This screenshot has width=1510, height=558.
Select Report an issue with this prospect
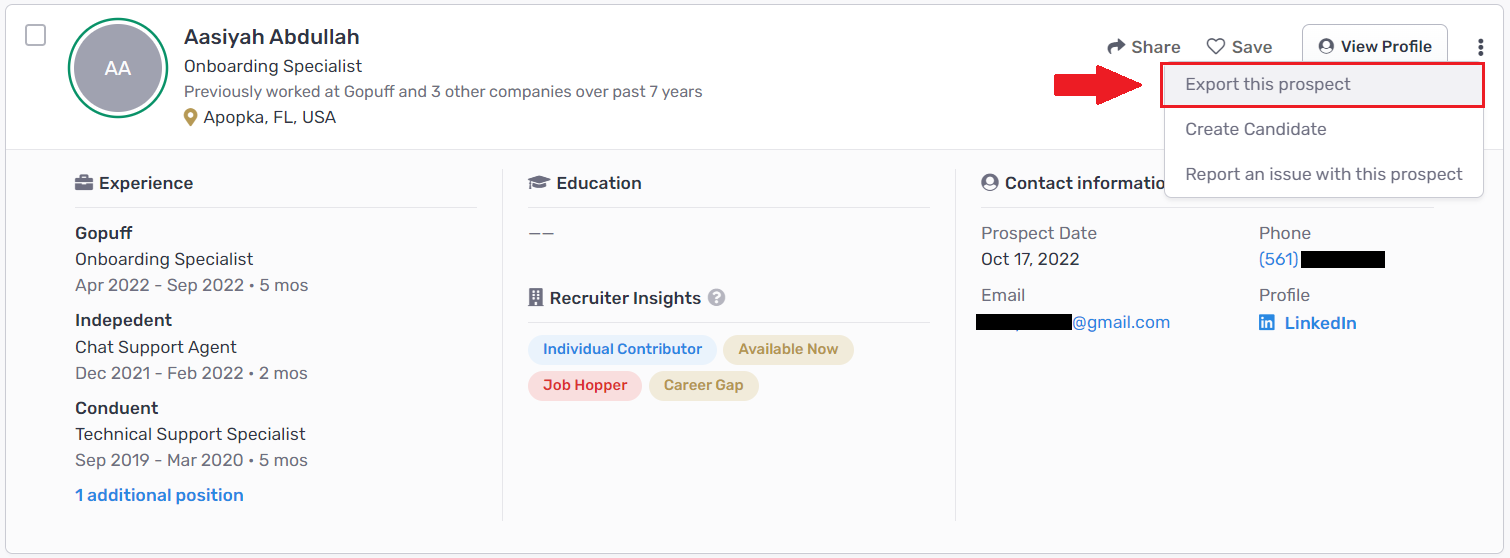(x=1324, y=174)
